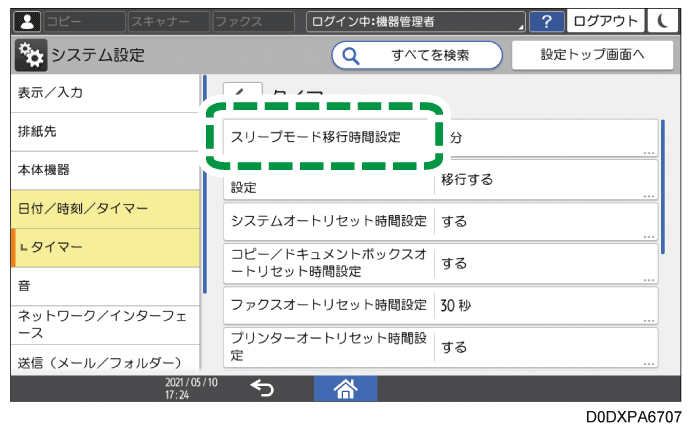Image resolution: width=691 pixels, height=427 pixels.
Task: Open the ファクス tab
Action: pyautogui.click(x=253, y=21)
